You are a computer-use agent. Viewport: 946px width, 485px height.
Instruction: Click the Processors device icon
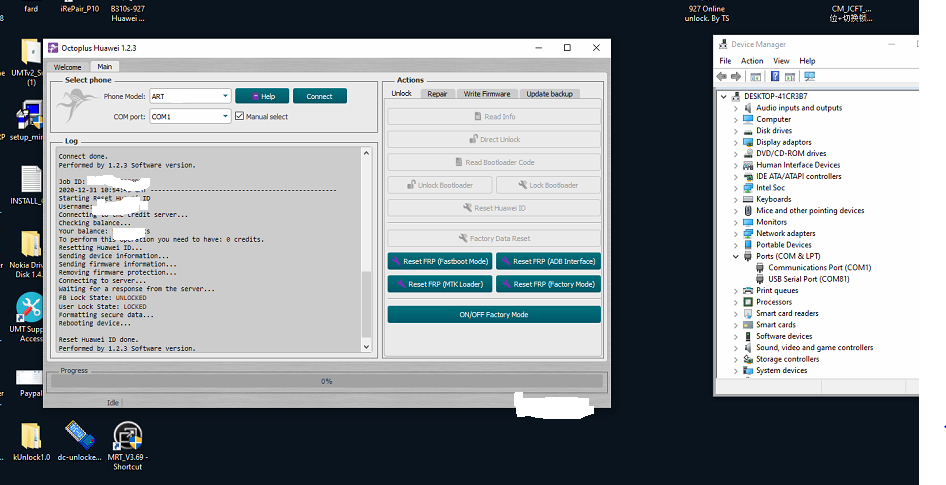[749, 302]
